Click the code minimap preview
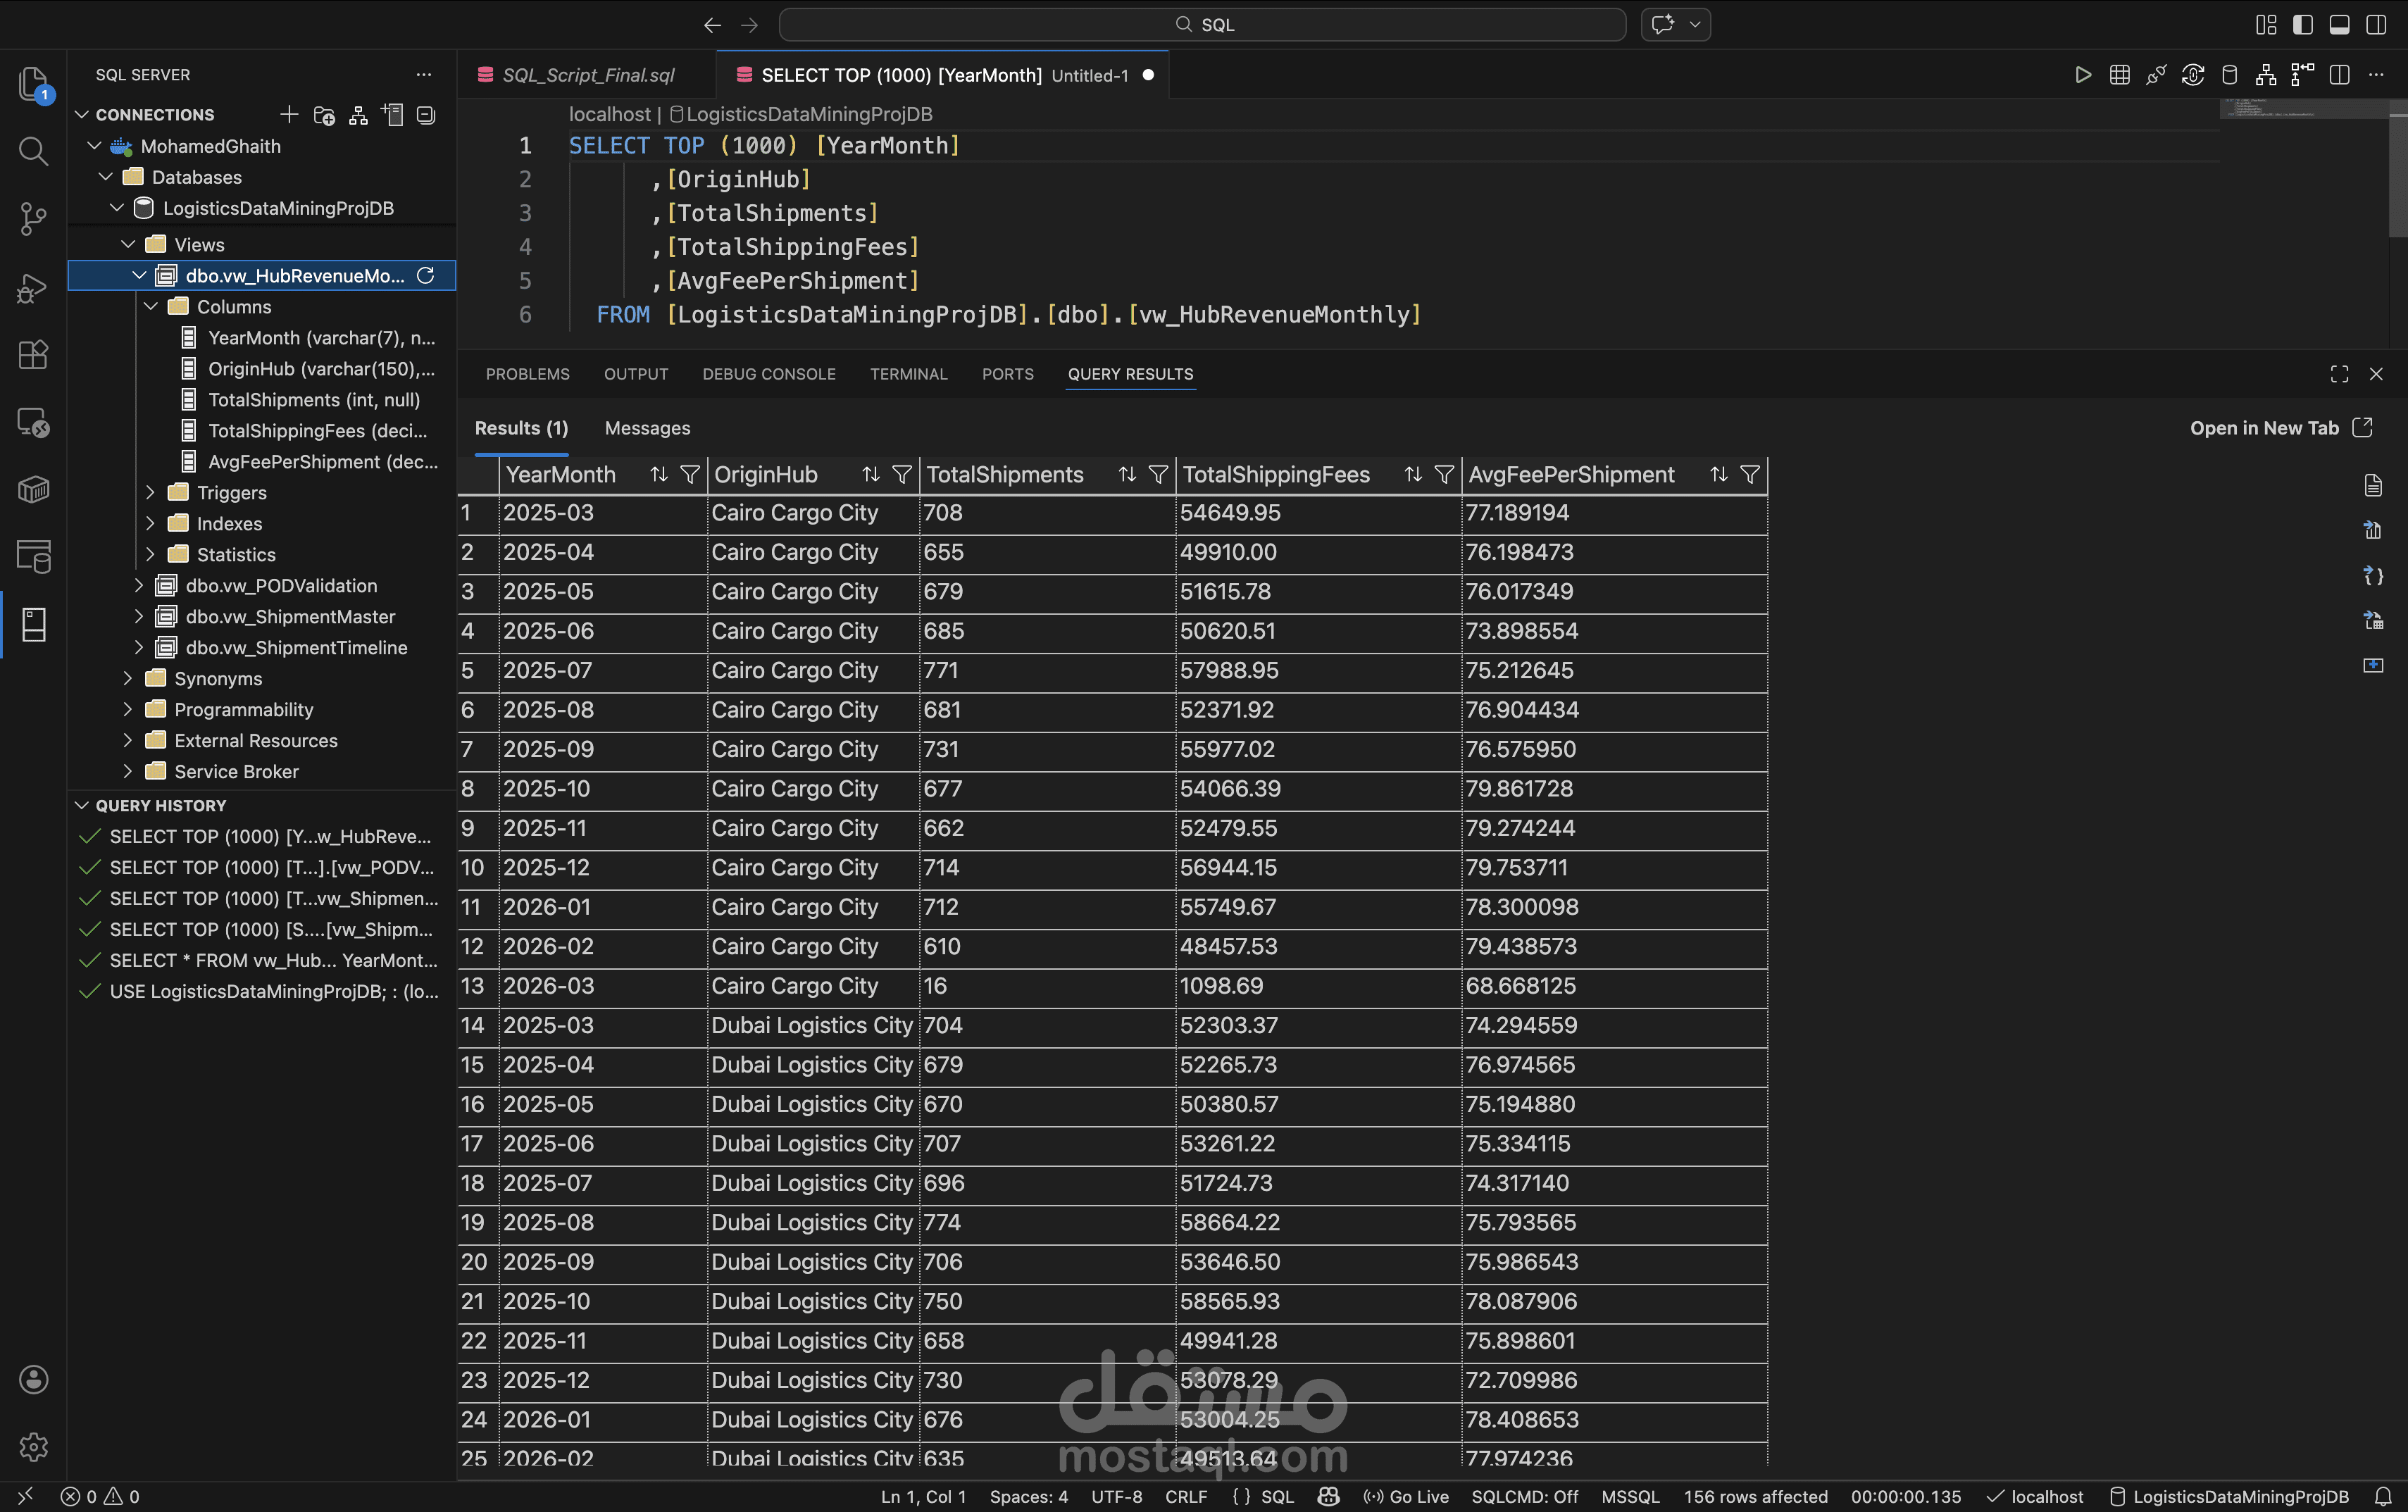2408x1512 pixels. click(x=2304, y=110)
